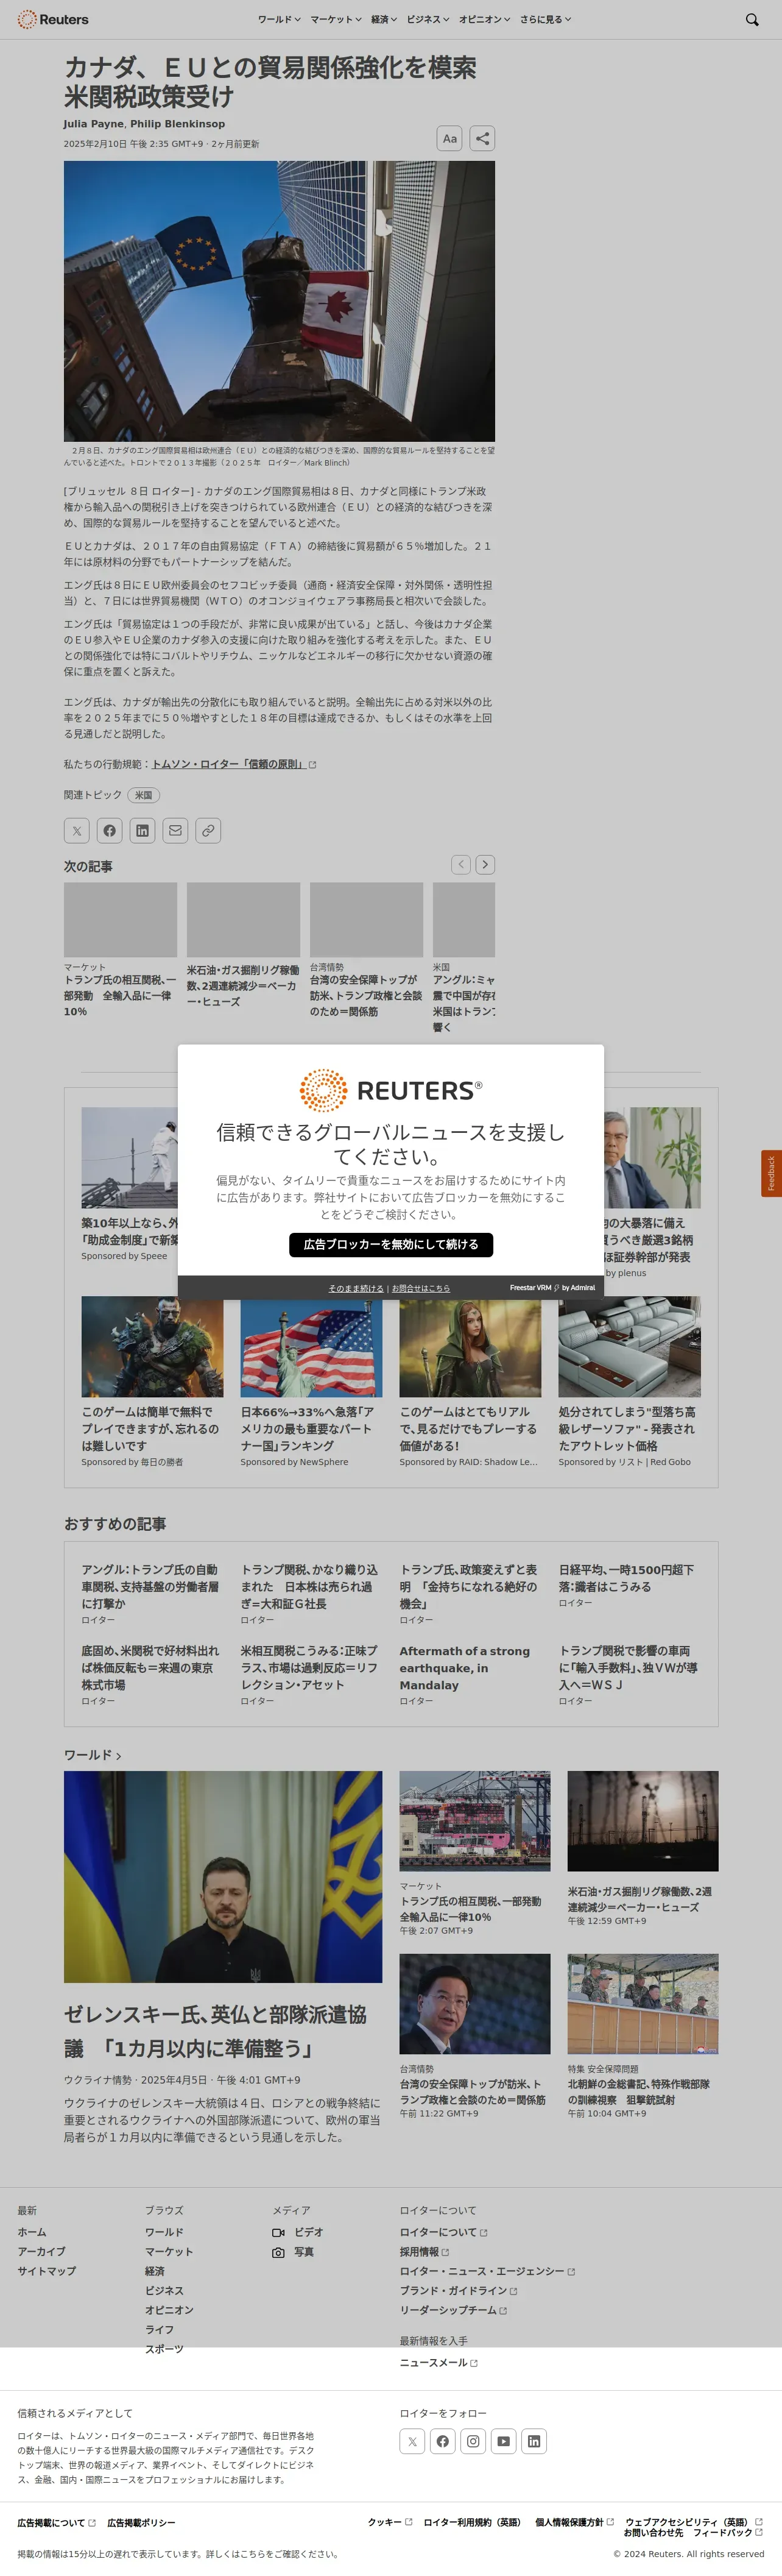
Task: Follow Reuters on Instagram in the footer
Action: coord(473,2441)
